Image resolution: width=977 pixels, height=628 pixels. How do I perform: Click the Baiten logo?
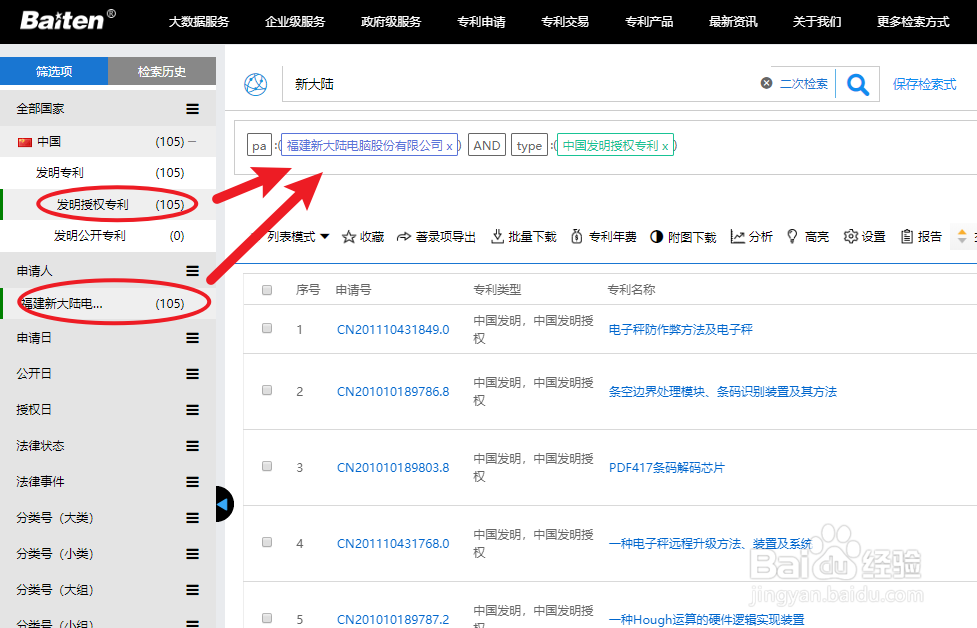[67, 21]
